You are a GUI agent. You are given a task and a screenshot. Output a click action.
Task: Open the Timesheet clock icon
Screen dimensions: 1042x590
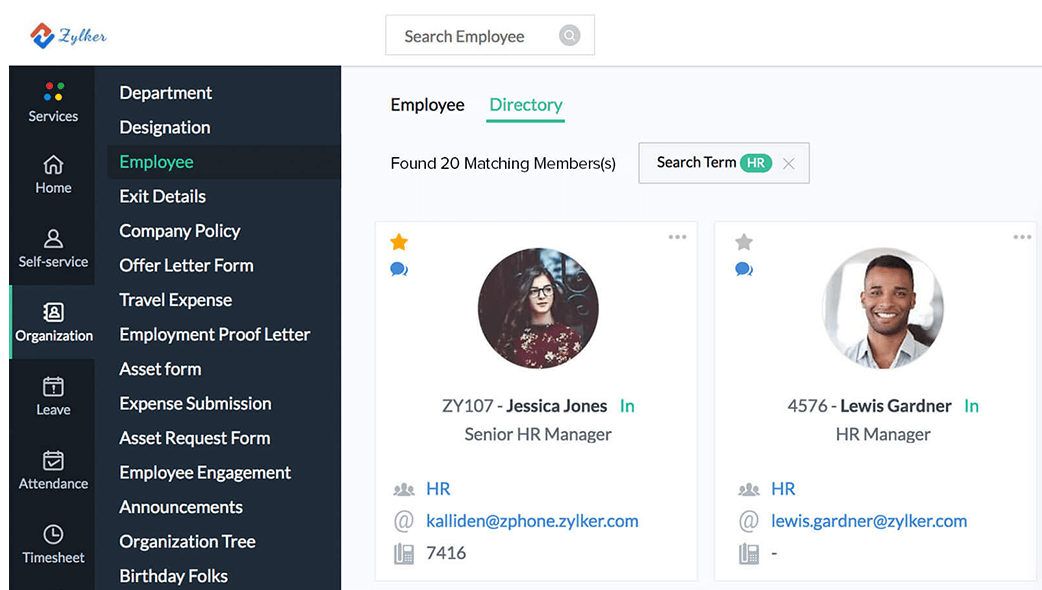(53, 535)
